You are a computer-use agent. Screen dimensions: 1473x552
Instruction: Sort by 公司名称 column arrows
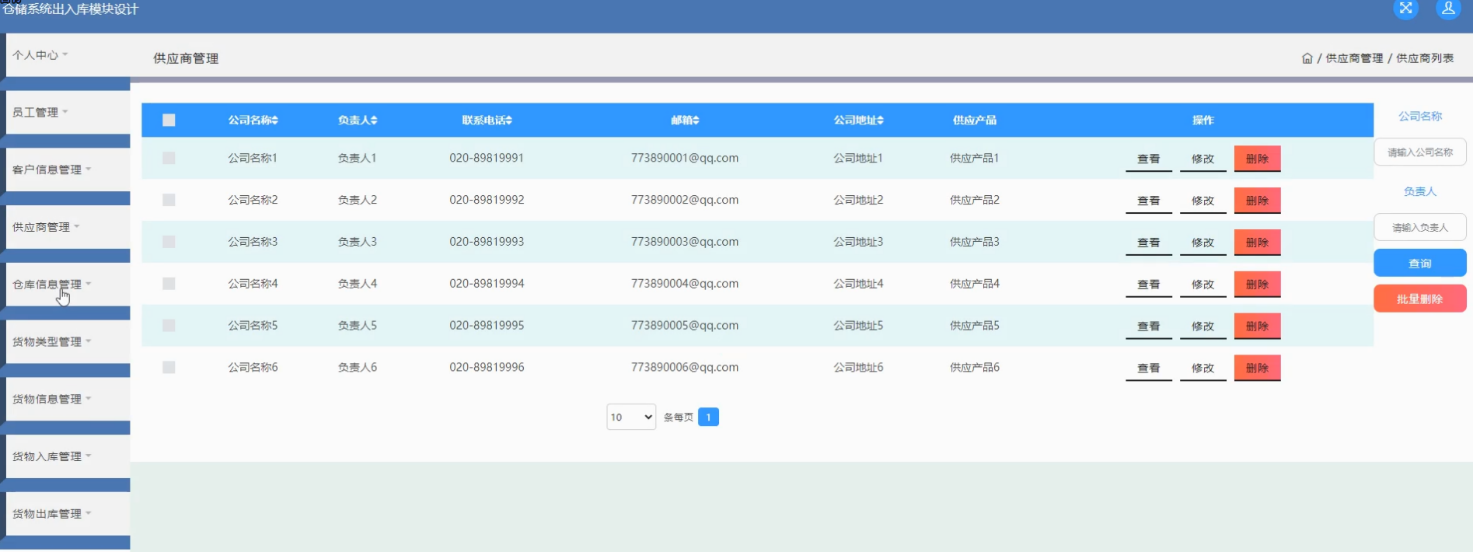click(x=275, y=120)
